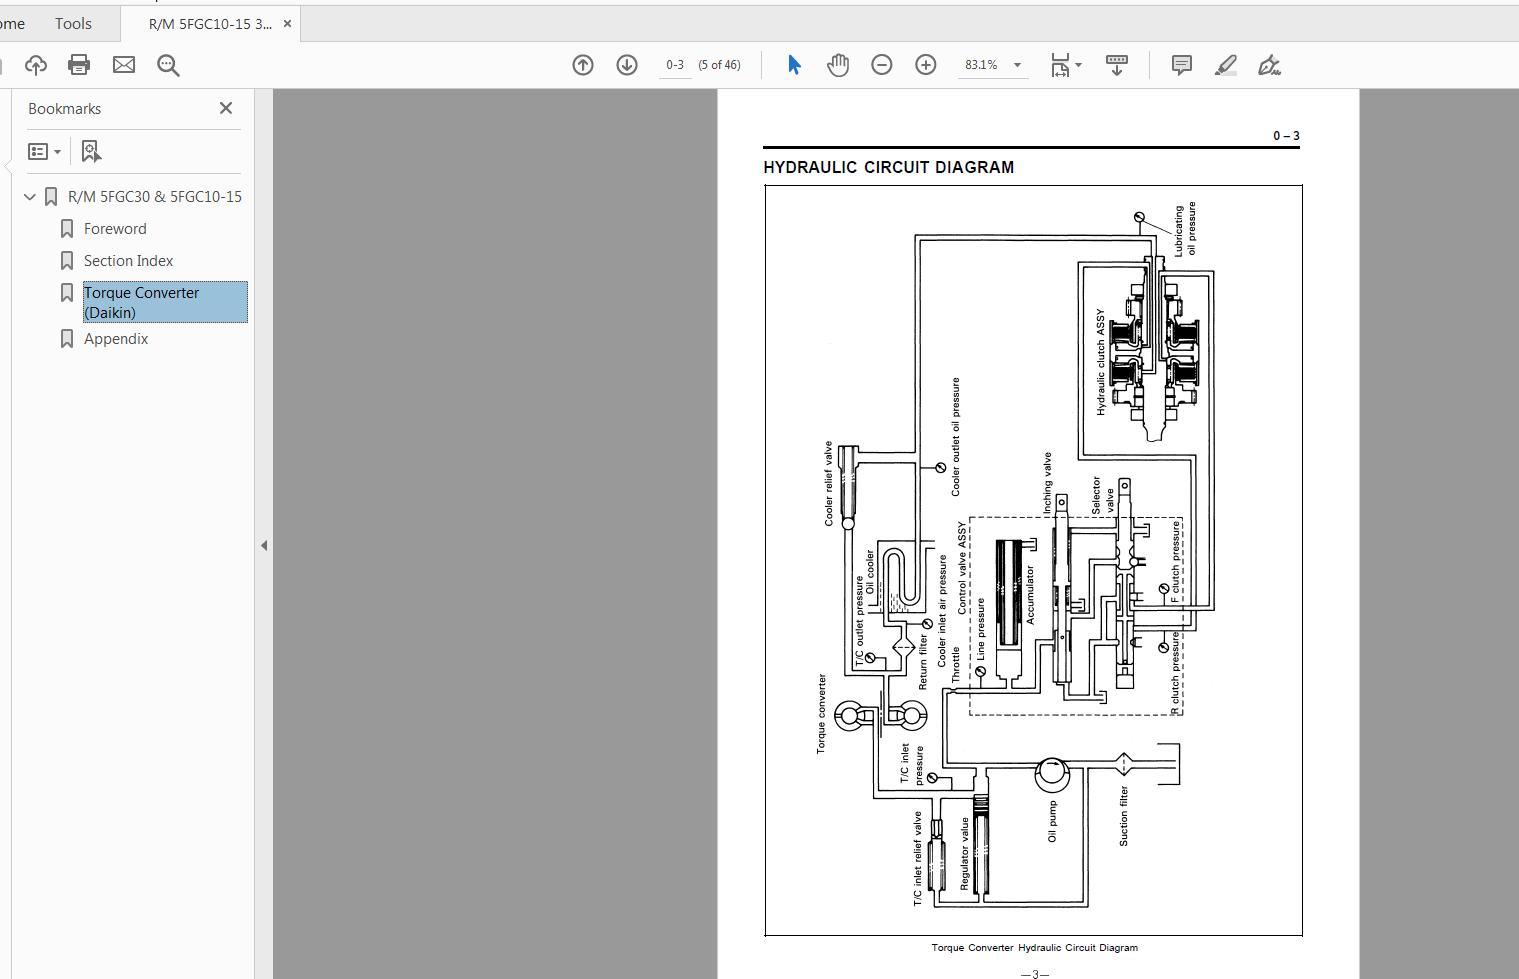Switch to the Tools tab

[72, 23]
